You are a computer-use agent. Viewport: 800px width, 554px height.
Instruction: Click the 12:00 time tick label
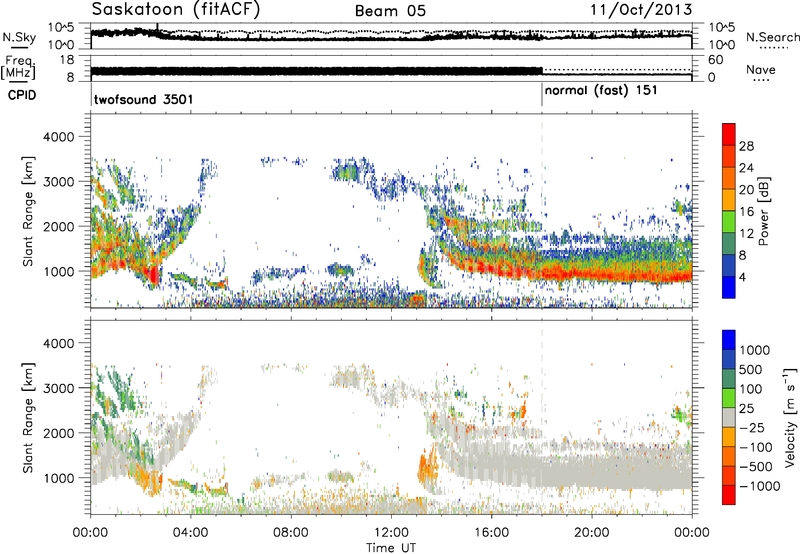point(391,533)
